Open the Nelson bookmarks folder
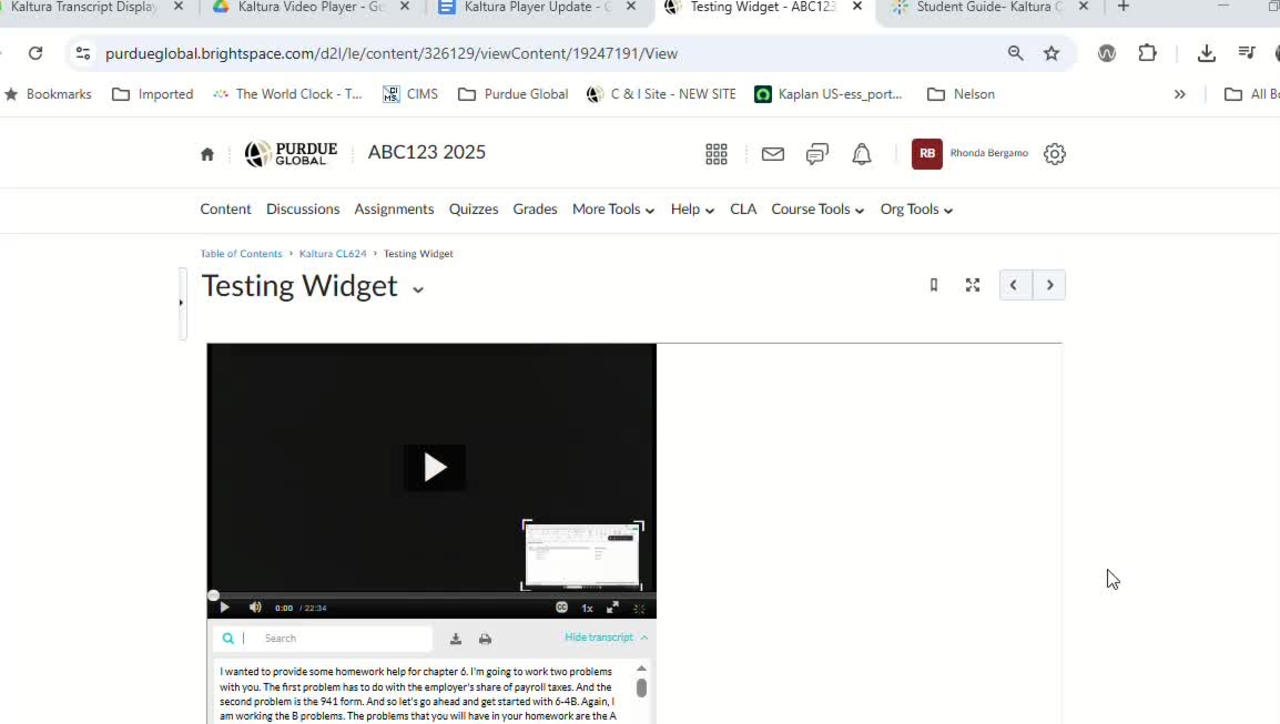1280x724 pixels. click(x=961, y=94)
